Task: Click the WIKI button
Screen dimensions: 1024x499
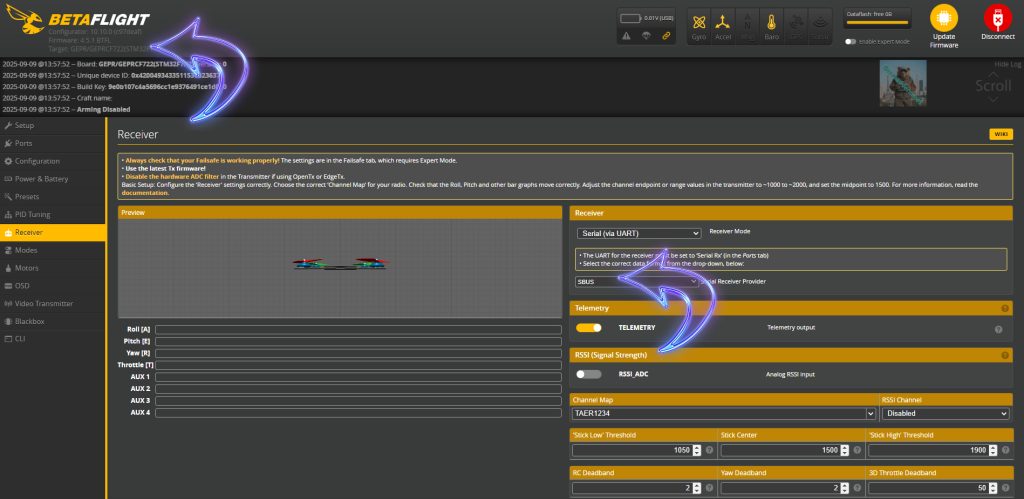Action: [x=1000, y=134]
